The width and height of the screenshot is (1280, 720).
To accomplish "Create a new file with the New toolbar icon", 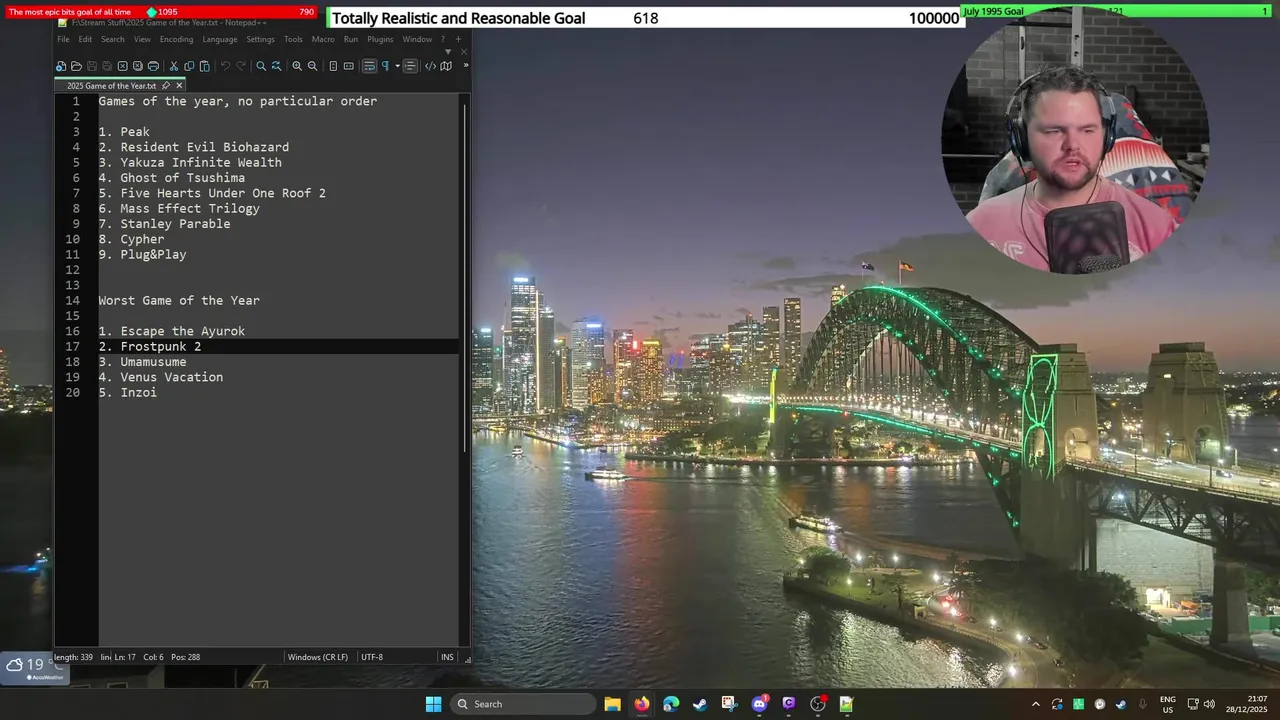I will pos(61,66).
